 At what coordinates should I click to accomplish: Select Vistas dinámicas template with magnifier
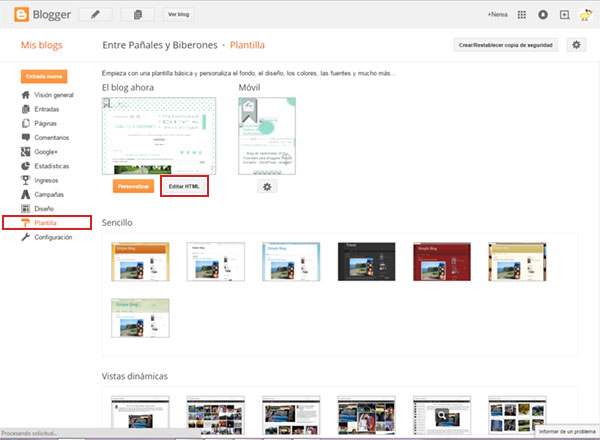coord(442,415)
